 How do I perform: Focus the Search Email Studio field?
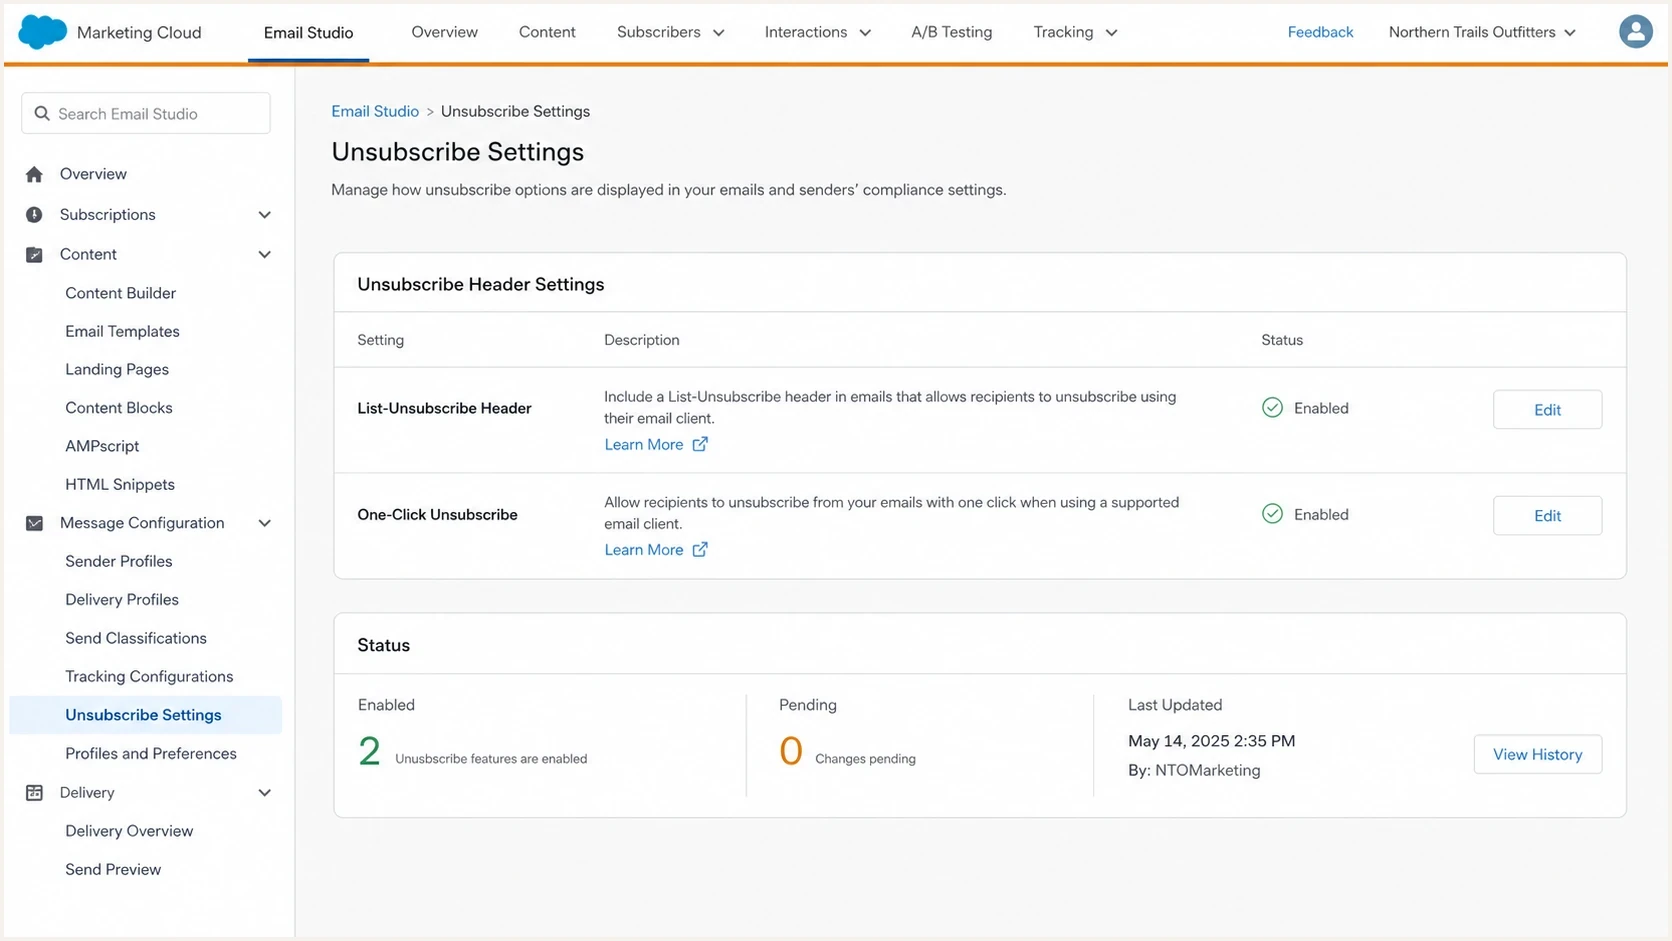(146, 114)
